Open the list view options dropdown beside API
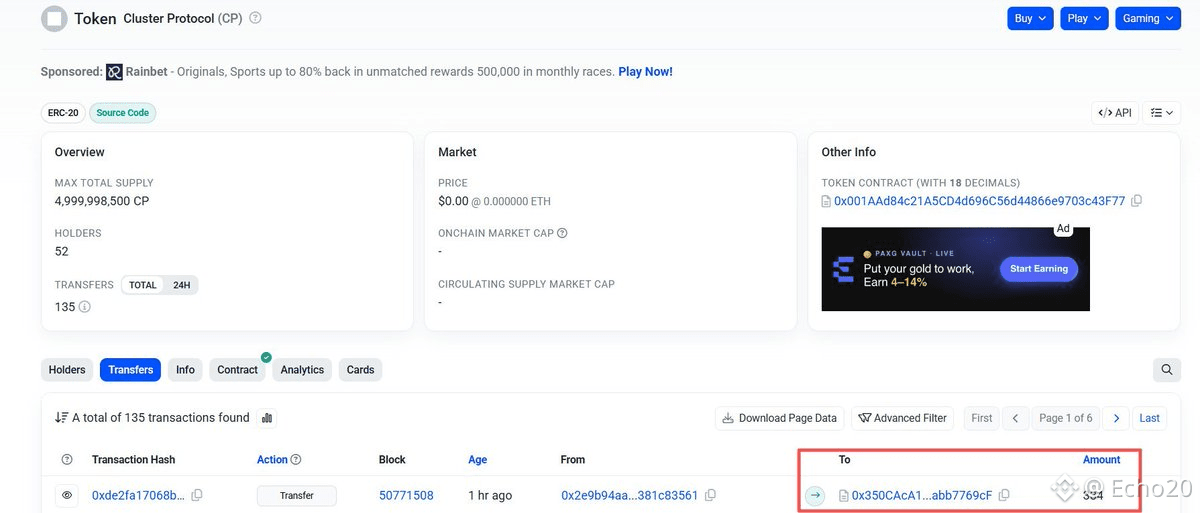The image size is (1200, 513). pyautogui.click(x=1162, y=113)
